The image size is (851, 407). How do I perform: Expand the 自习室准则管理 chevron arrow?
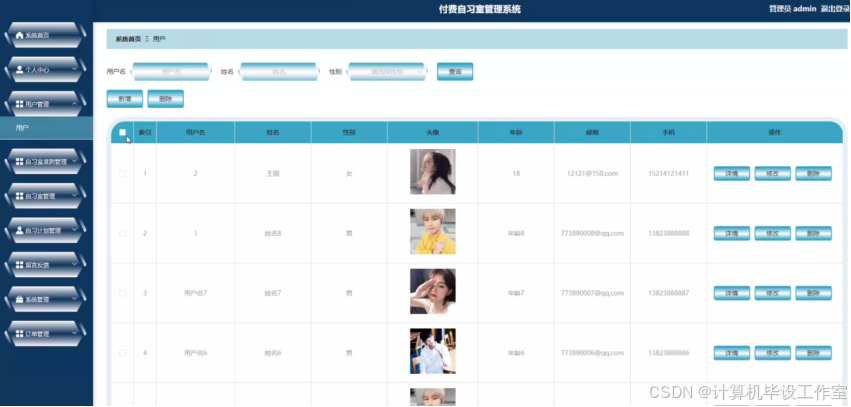tap(74, 161)
